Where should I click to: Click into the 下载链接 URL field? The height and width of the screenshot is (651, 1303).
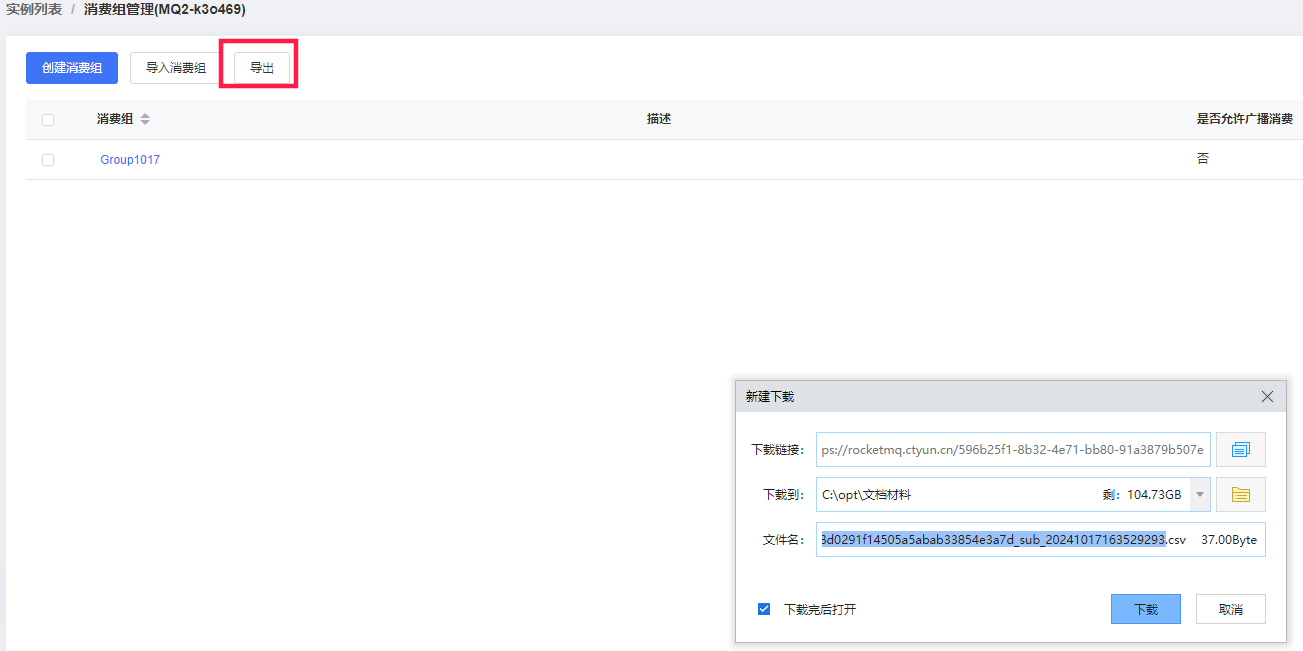point(1014,450)
